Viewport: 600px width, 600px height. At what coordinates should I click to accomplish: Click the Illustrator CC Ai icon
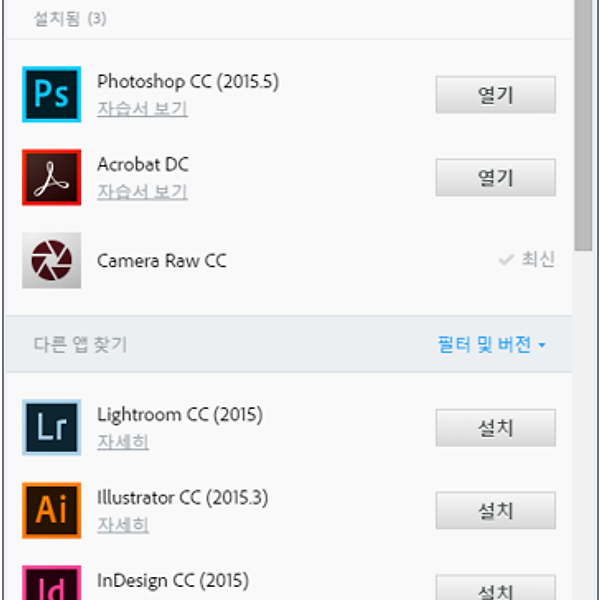click(52, 510)
